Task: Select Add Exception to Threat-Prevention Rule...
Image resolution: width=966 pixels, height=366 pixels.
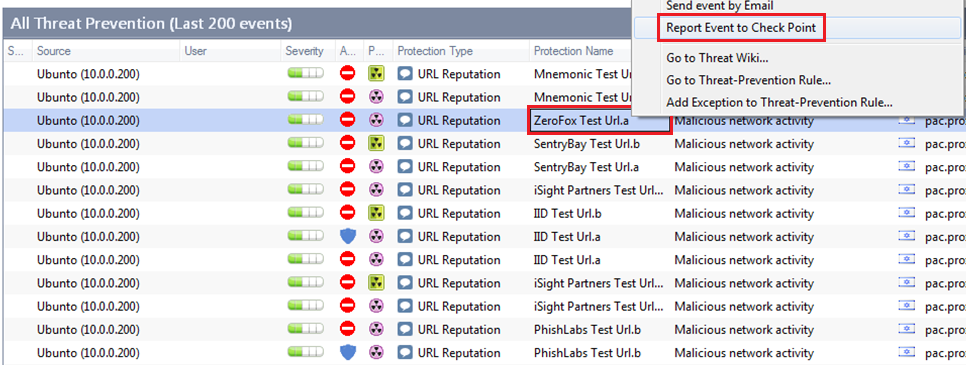Action: point(779,102)
